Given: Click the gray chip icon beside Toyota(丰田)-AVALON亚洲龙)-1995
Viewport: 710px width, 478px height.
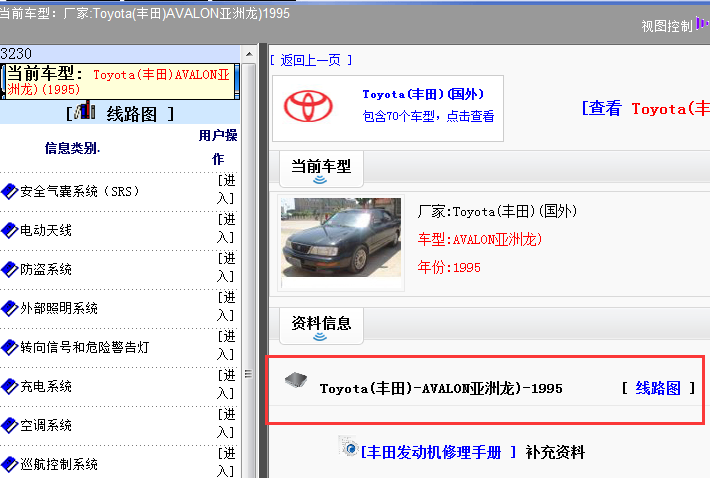Looking at the screenshot, I should tap(296, 381).
